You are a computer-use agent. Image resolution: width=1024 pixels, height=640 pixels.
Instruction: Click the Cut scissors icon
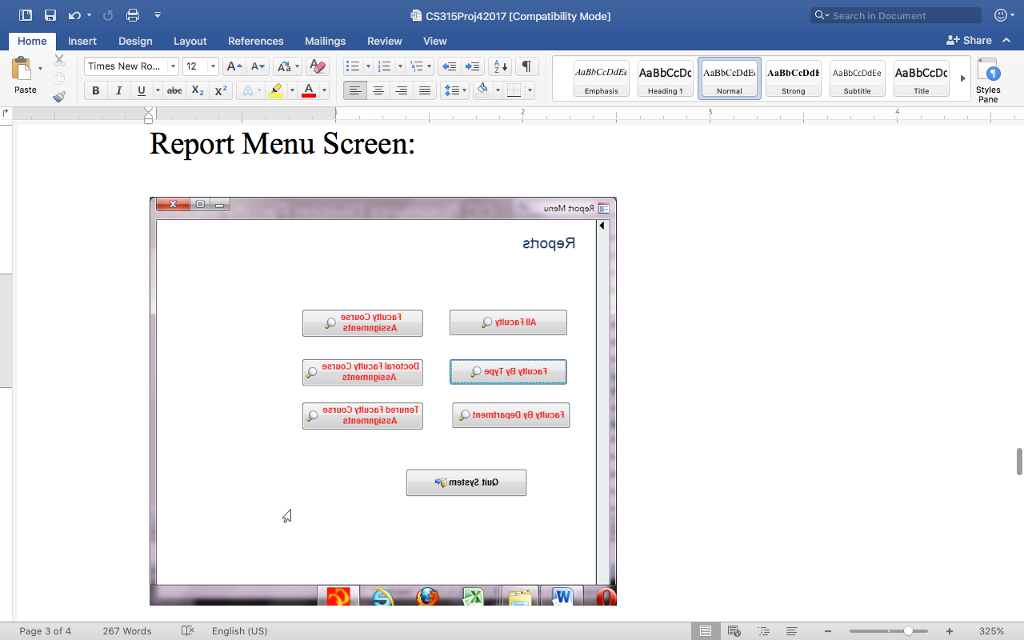coord(59,61)
